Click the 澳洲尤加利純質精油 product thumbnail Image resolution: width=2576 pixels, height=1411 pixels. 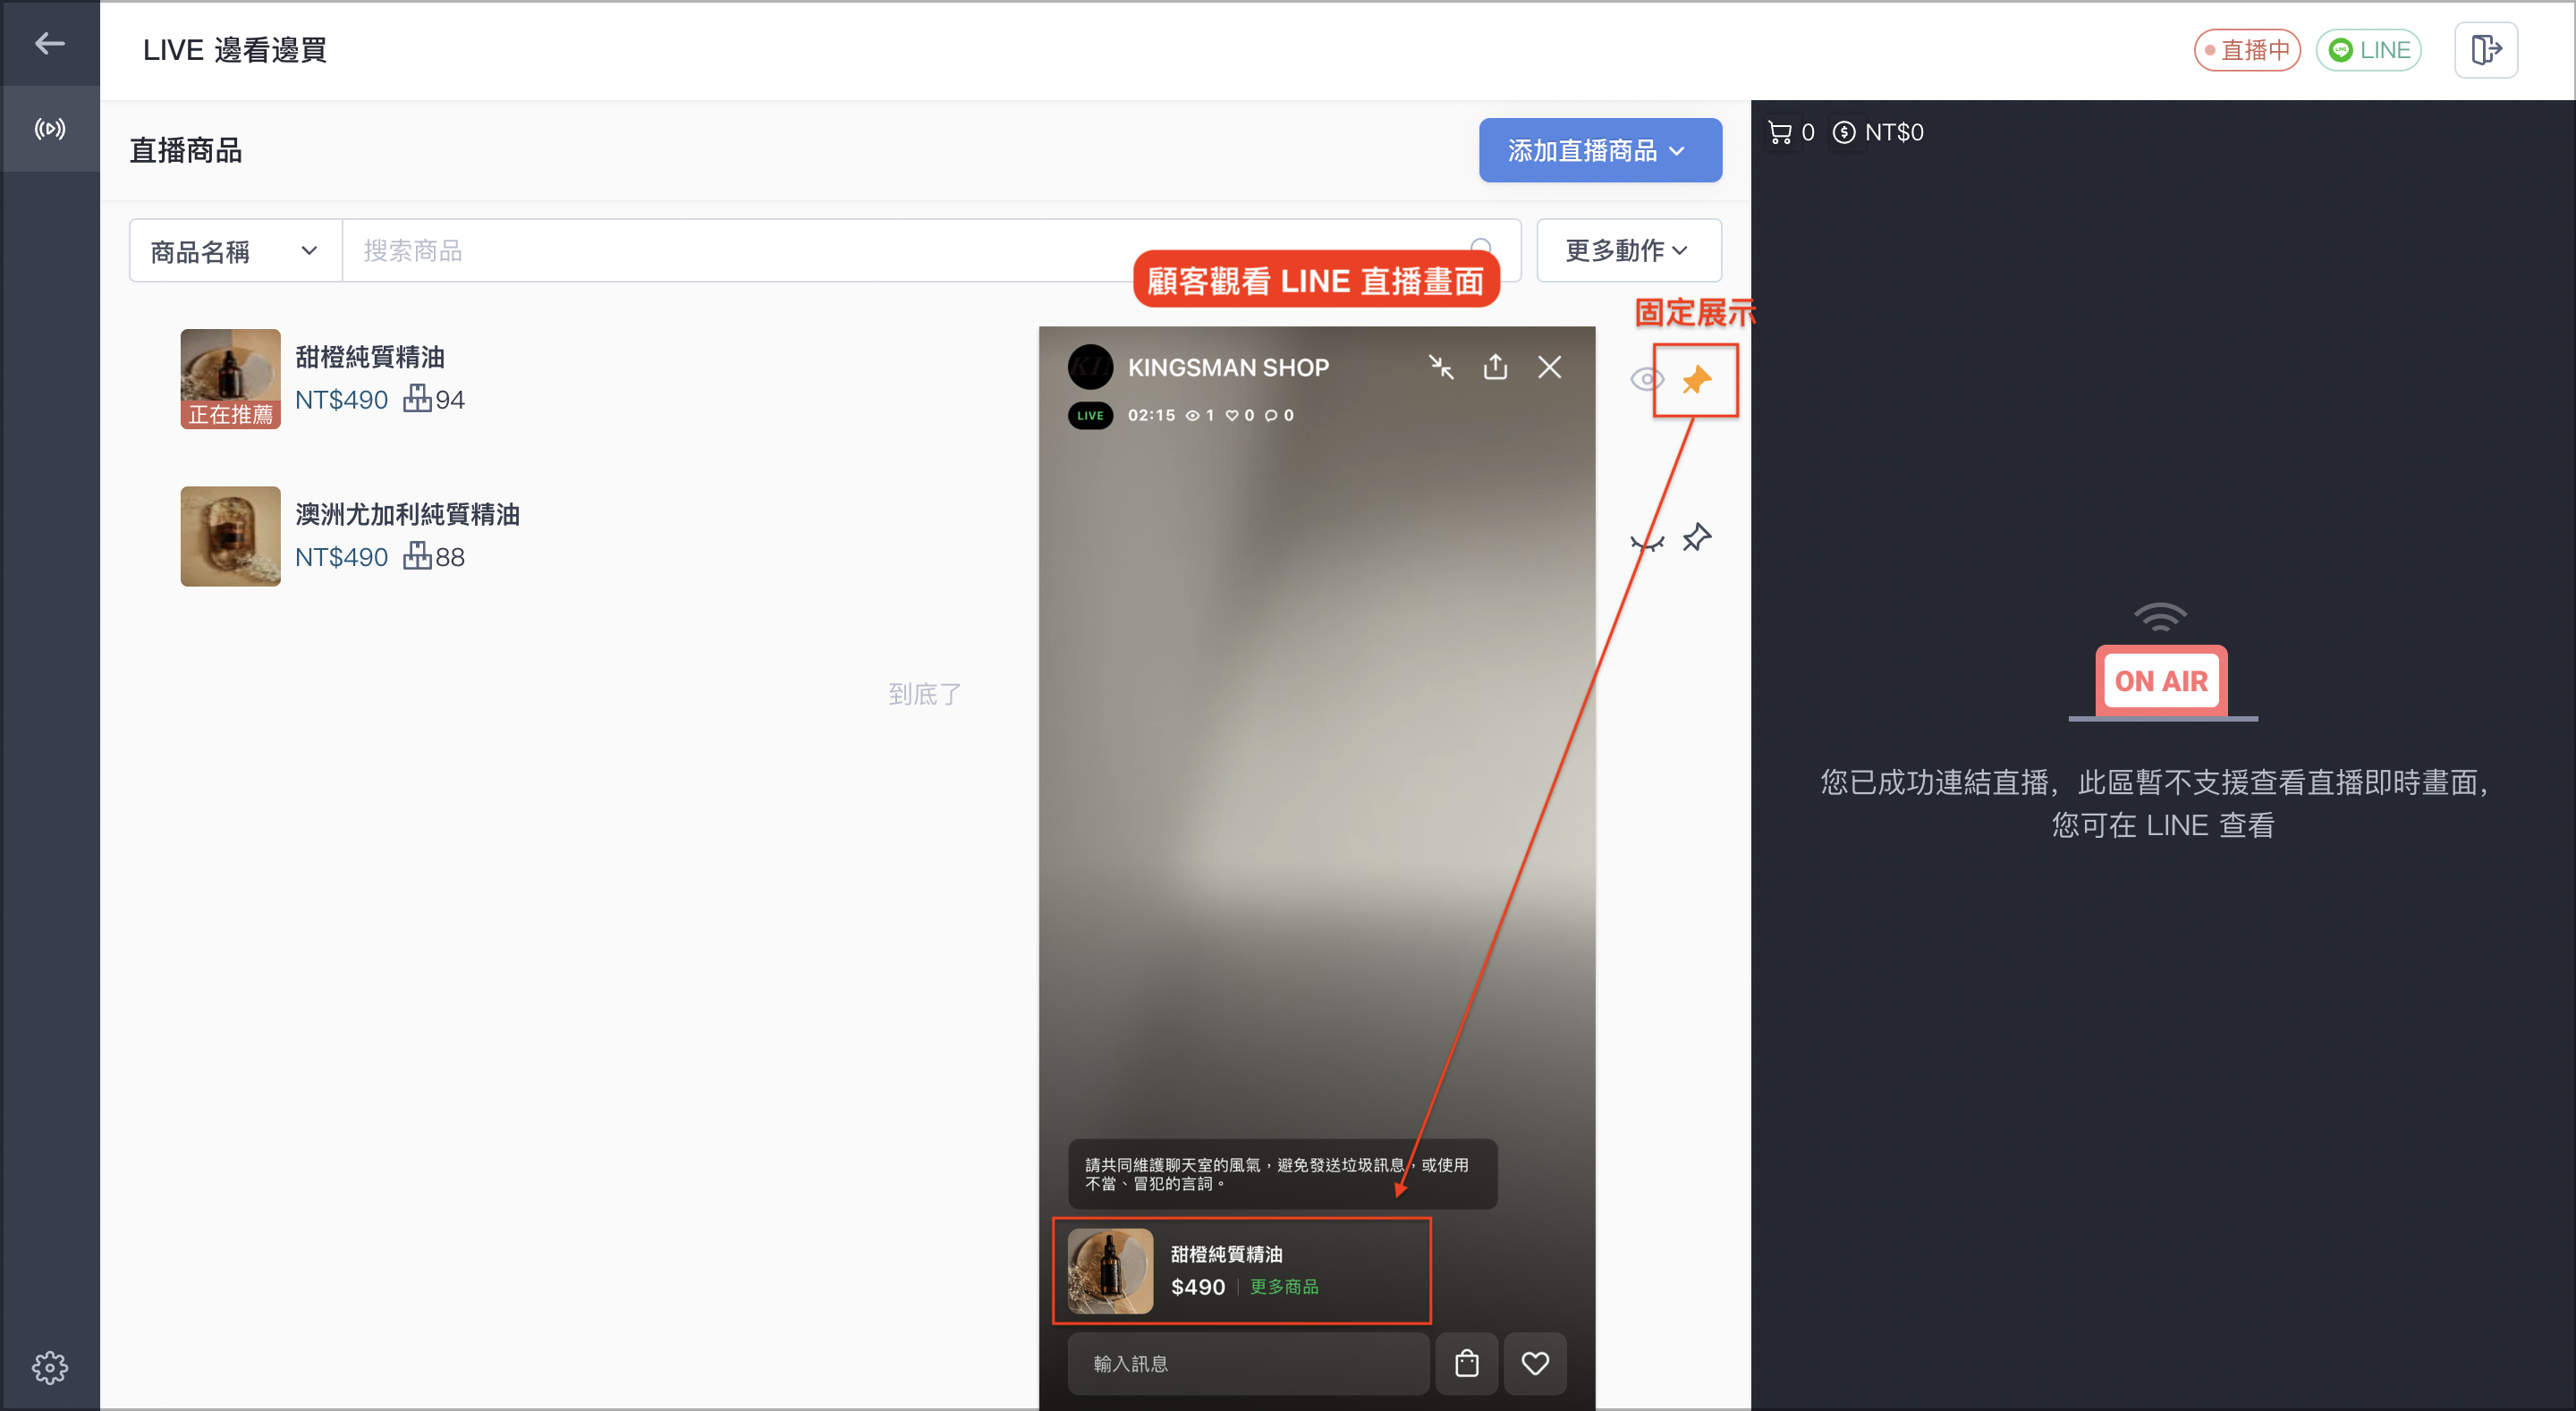[x=230, y=536]
